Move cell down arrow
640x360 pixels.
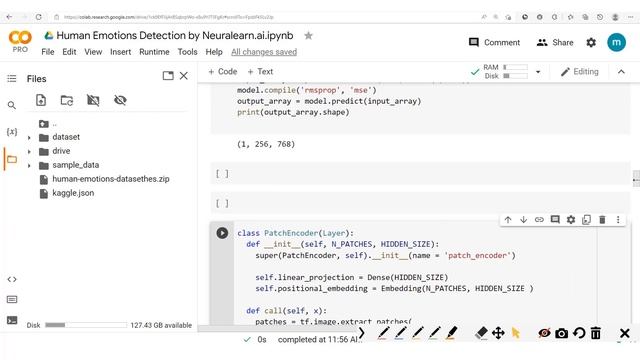coord(523,220)
